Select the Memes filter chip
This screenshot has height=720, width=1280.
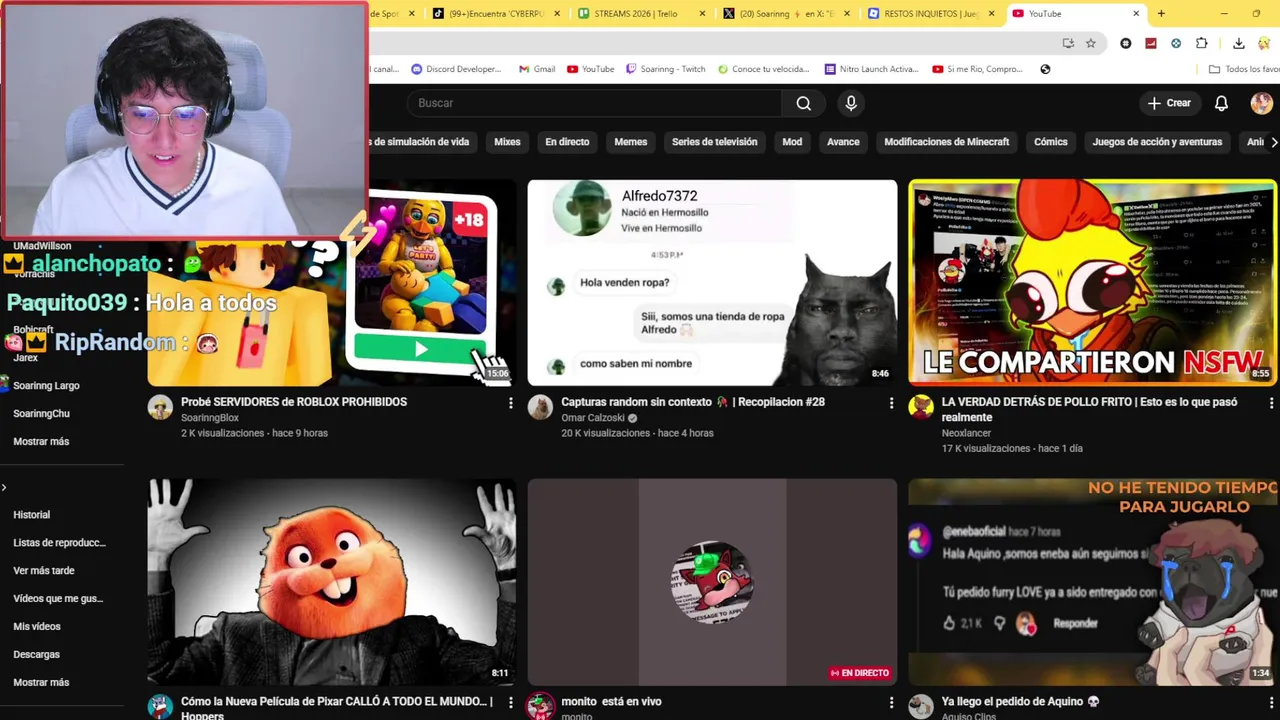point(630,142)
